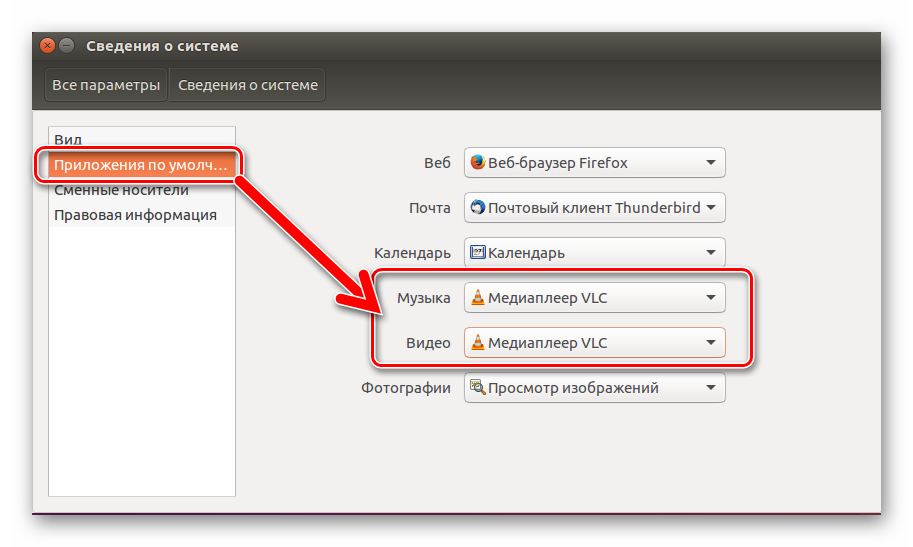This screenshot has height=547, width=913.
Task: Click the Calendar app icon in dropdown
Action: point(477,253)
